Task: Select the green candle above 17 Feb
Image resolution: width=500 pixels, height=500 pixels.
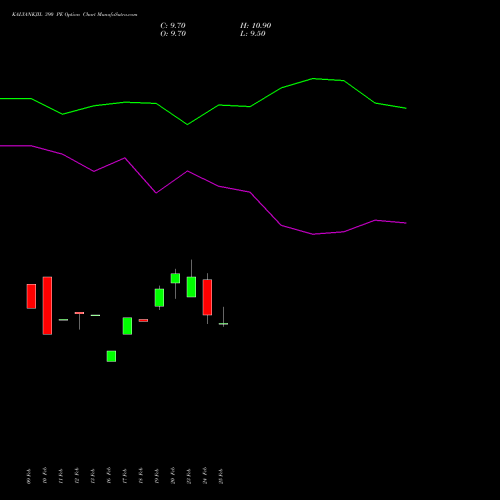Action: (127, 326)
